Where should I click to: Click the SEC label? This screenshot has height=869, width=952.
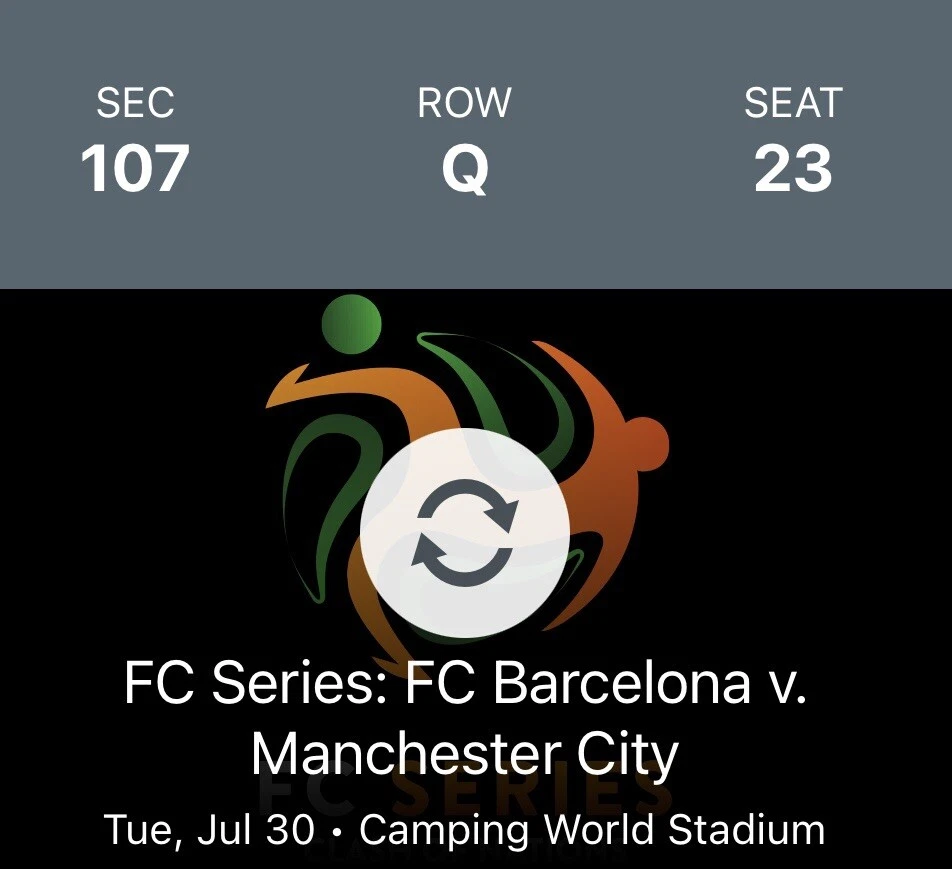[x=135, y=103]
